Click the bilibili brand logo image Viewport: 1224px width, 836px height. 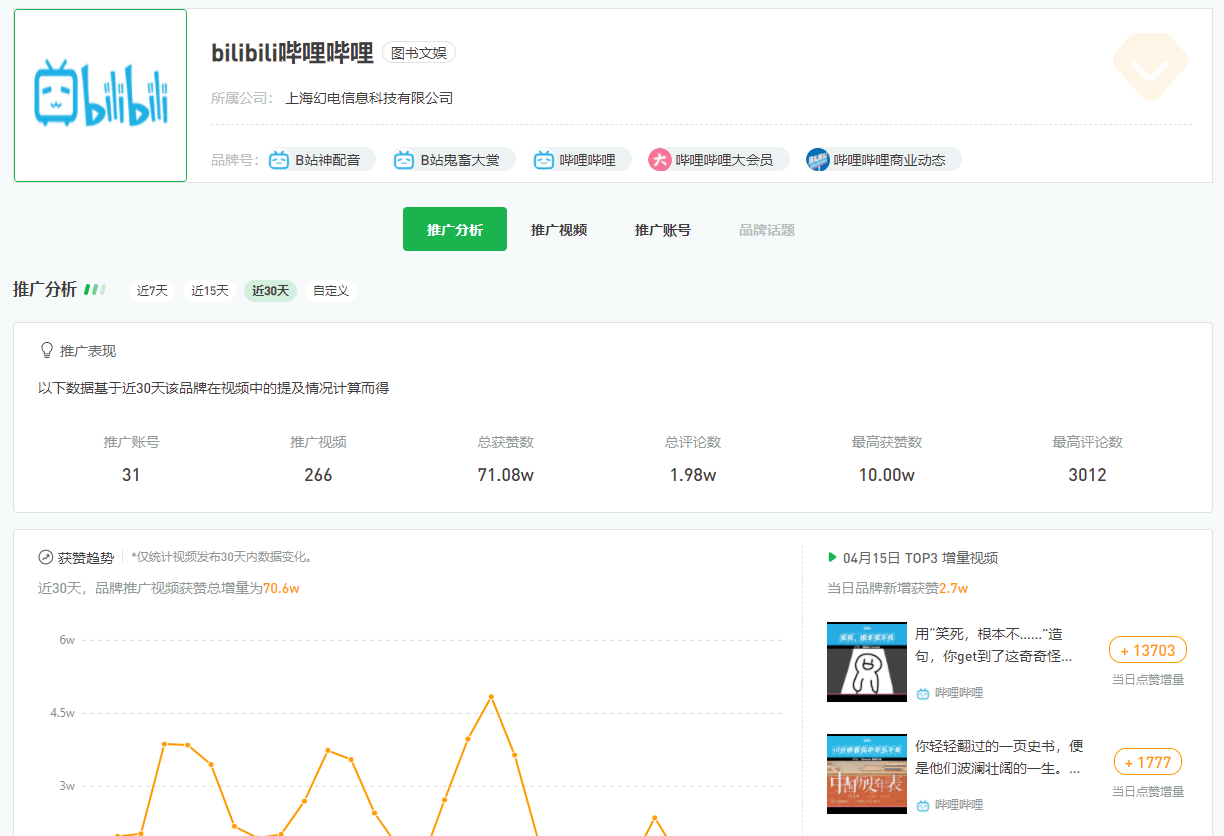100,96
